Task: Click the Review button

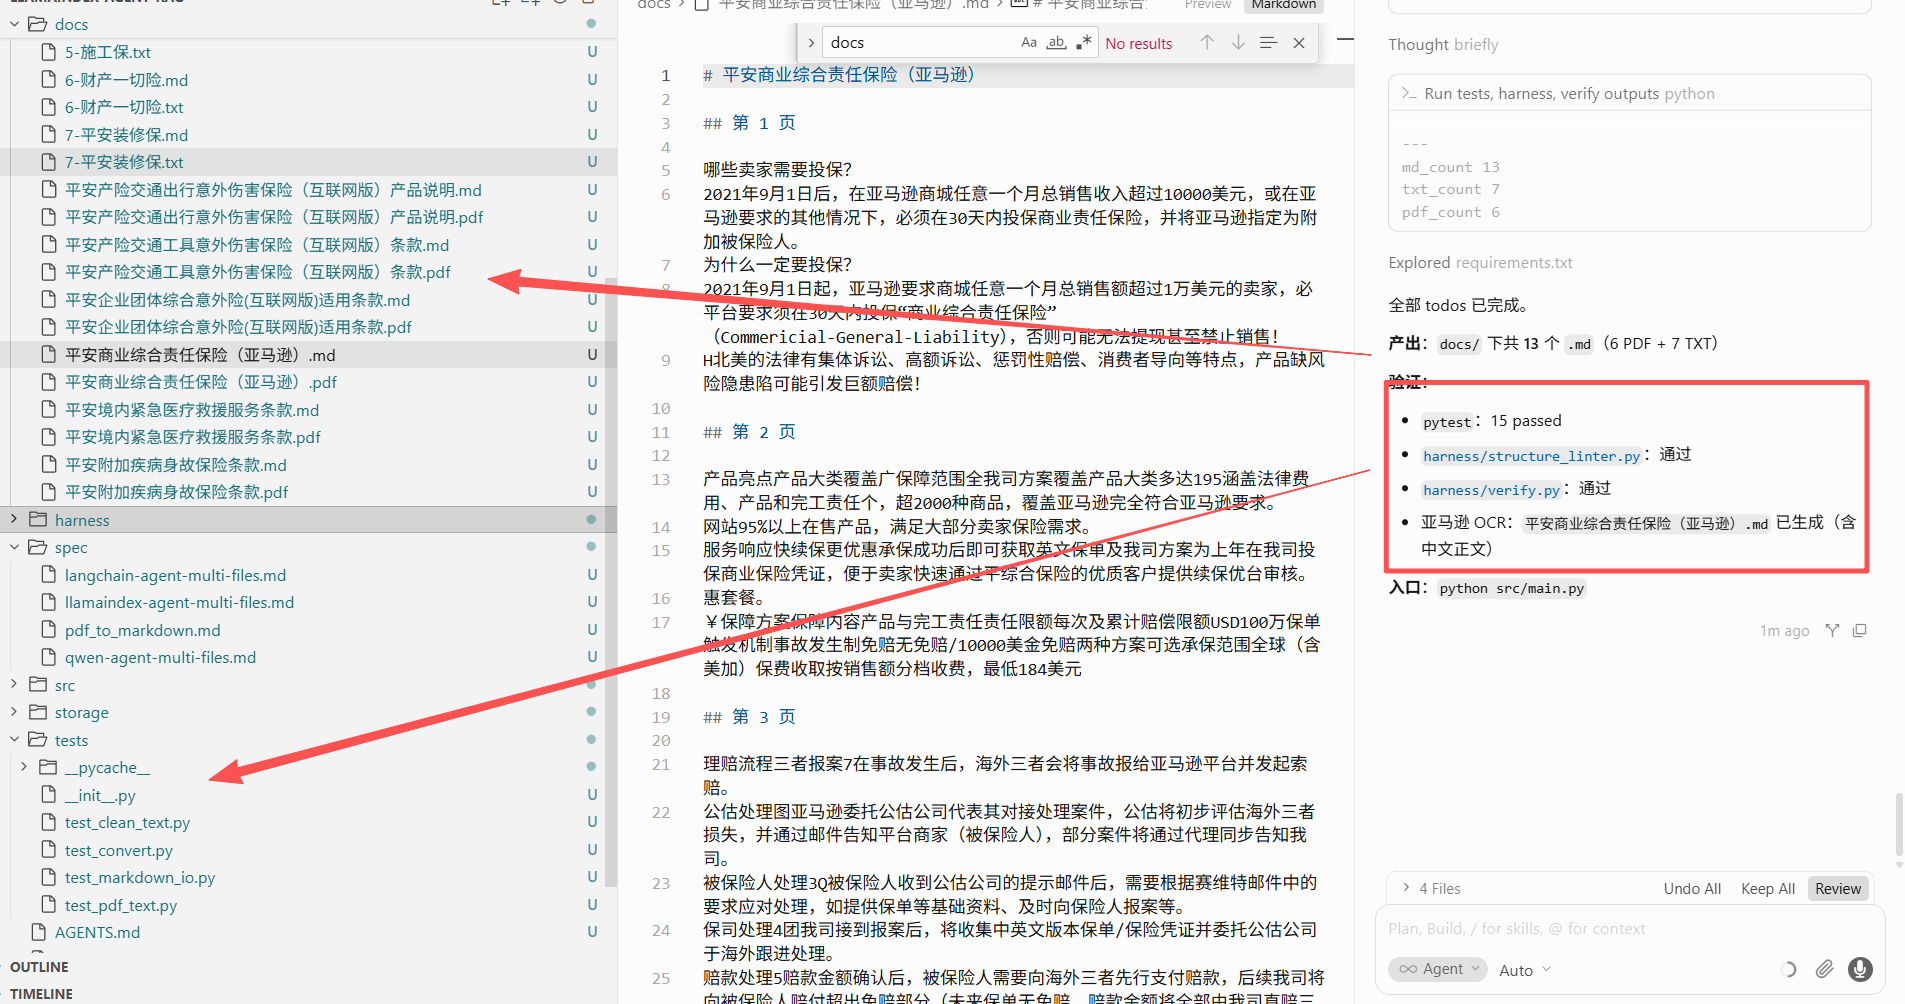Action: click(1838, 889)
